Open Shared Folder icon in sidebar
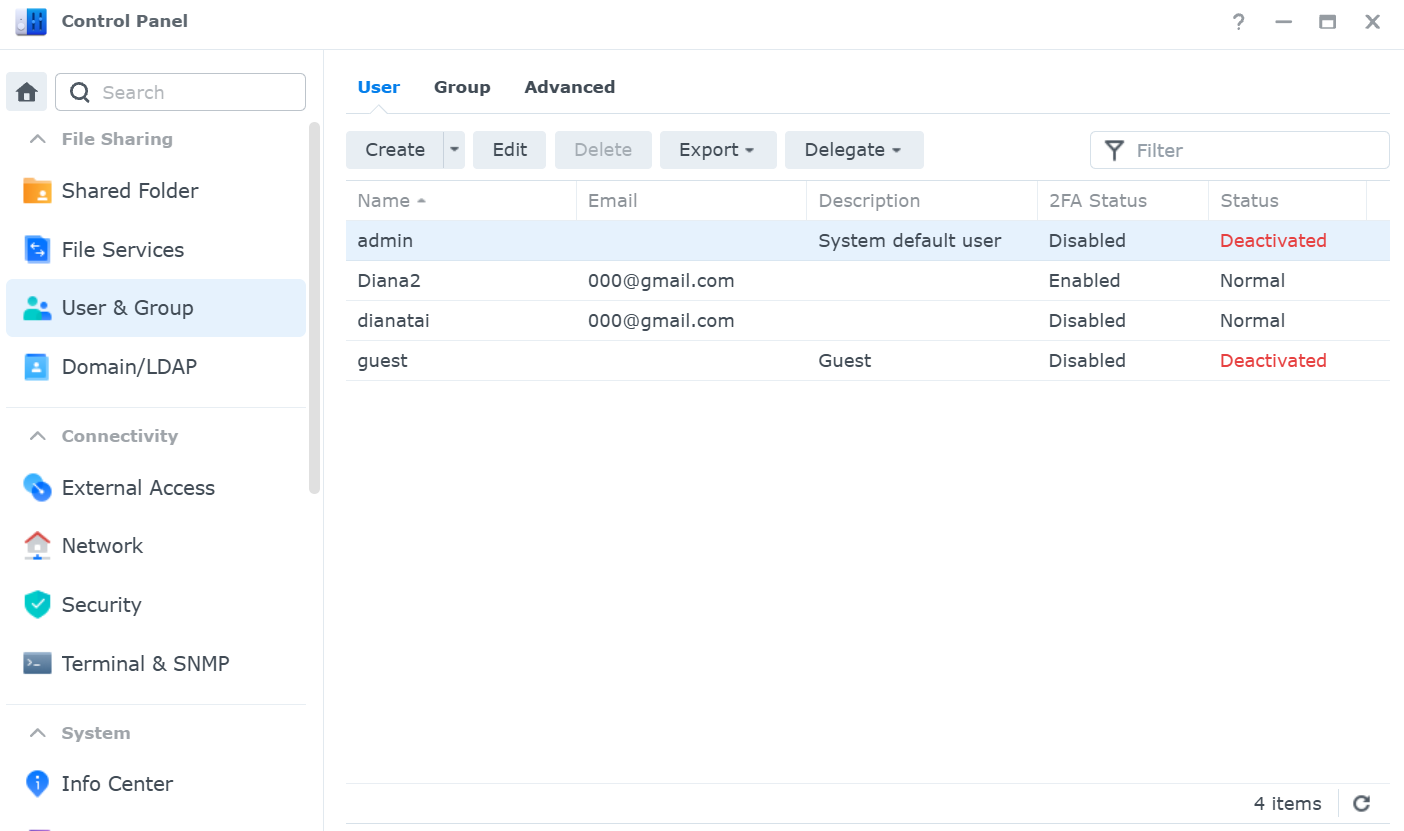This screenshot has height=831, width=1404. 37,191
